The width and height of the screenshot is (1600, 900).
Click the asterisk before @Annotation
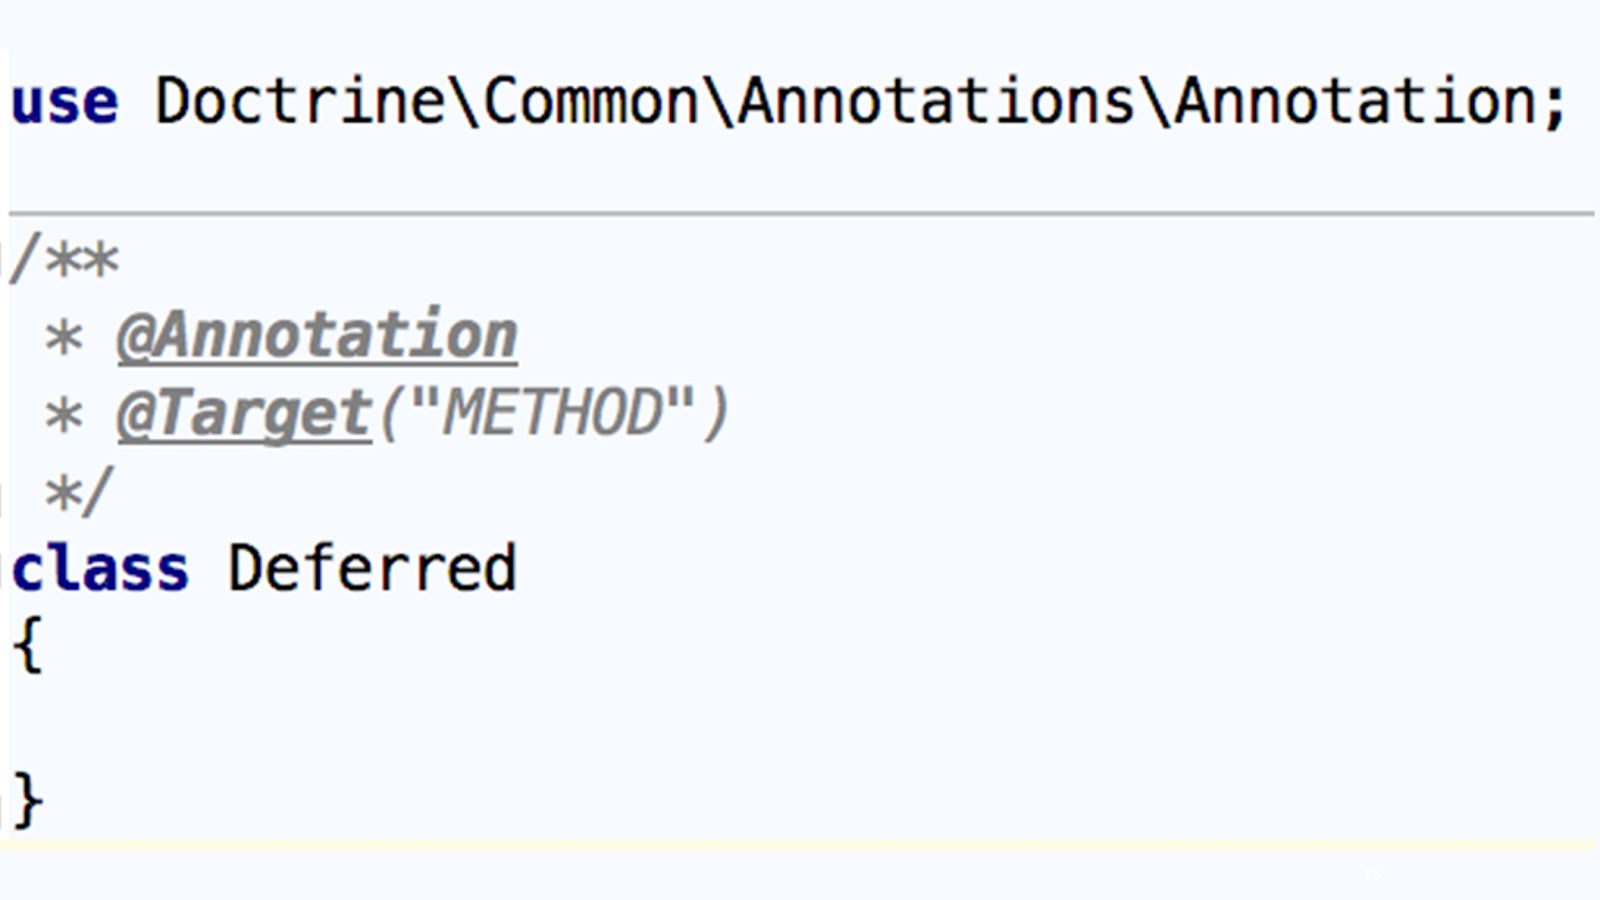pos(64,337)
